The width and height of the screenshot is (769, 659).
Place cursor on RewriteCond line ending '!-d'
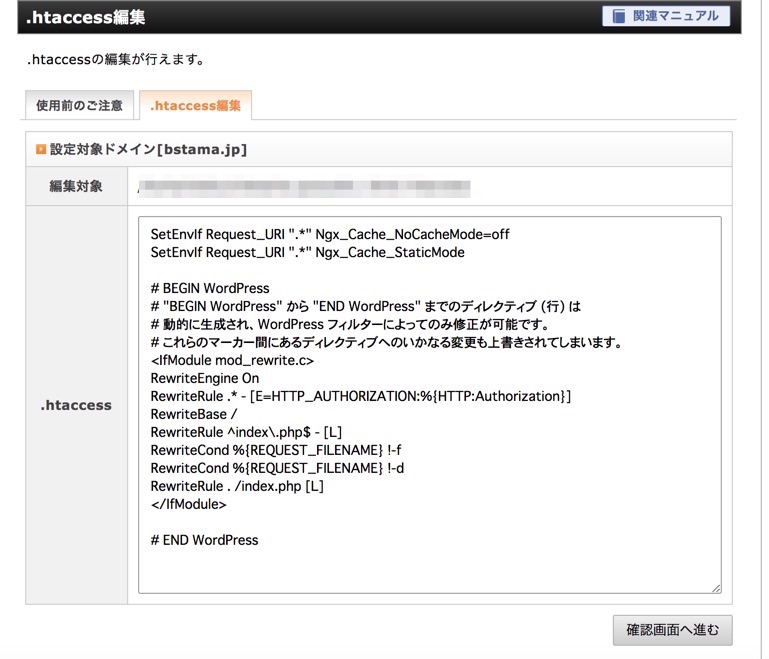(275, 468)
